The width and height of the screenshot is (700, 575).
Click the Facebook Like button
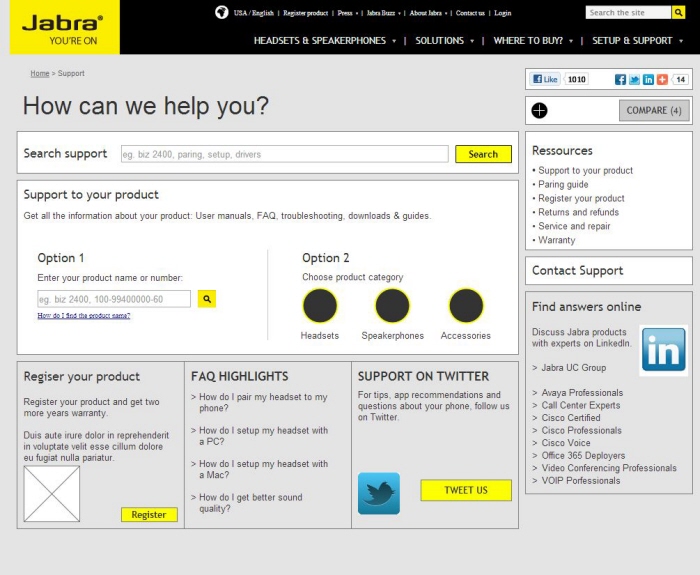(546, 79)
